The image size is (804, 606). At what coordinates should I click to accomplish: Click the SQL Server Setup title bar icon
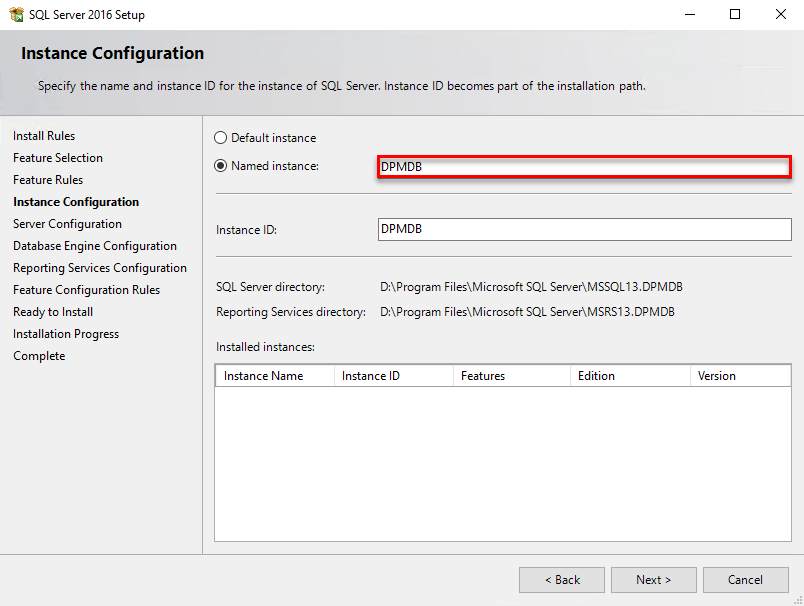click(16, 14)
